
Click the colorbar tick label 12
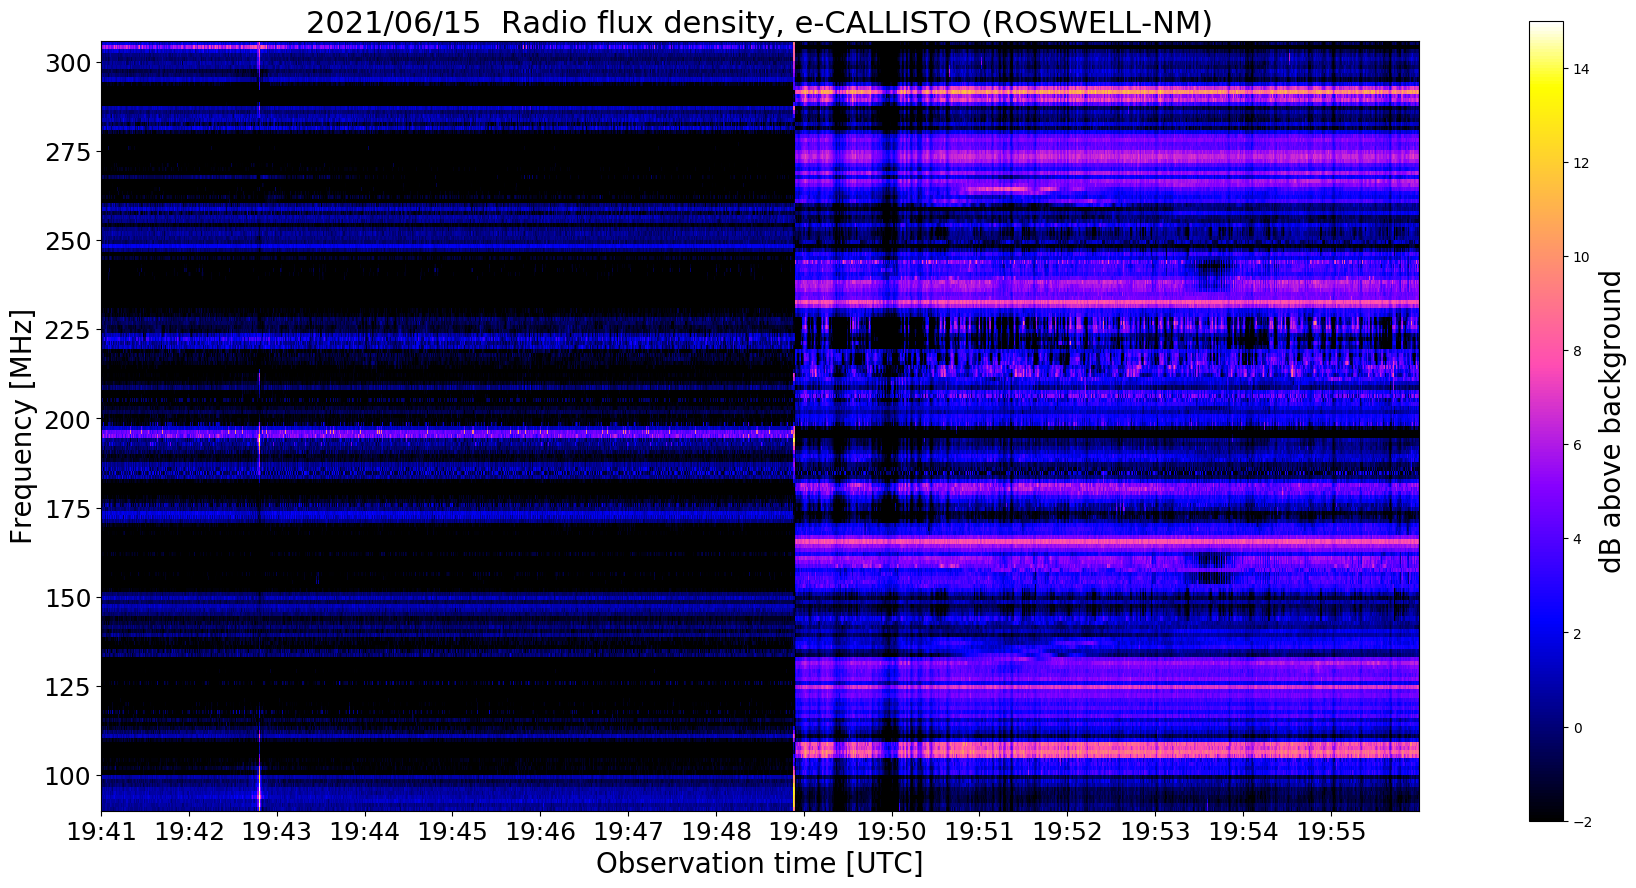1582,163
